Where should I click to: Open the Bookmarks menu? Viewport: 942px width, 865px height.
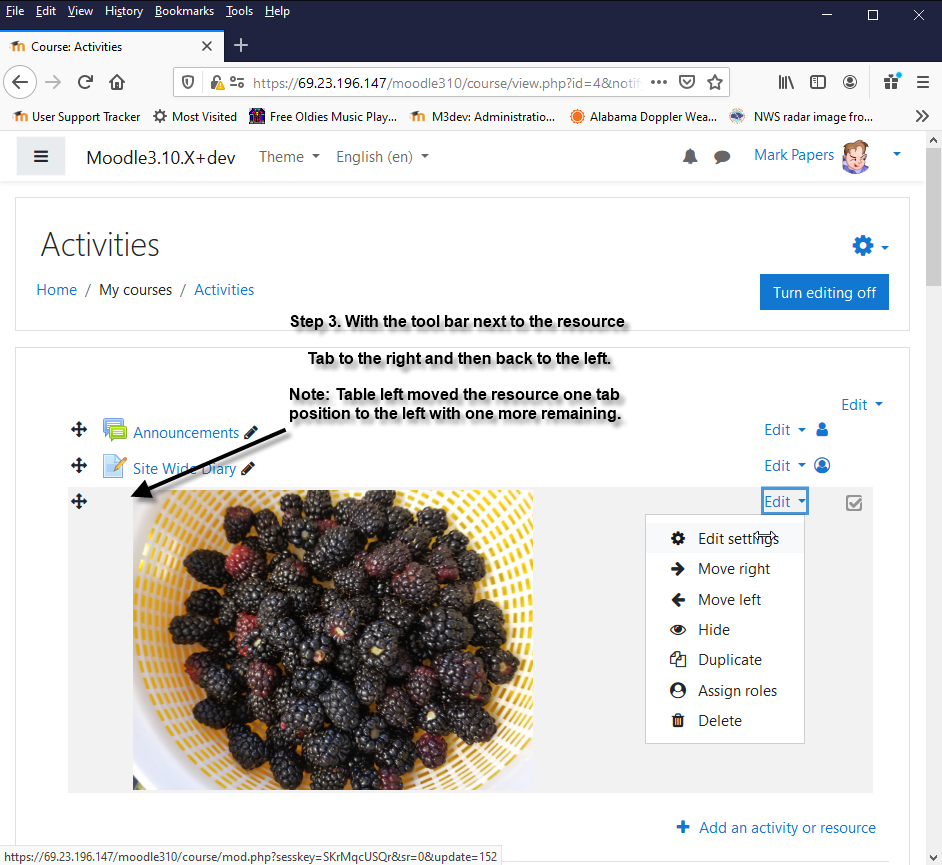[x=184, y=11]
